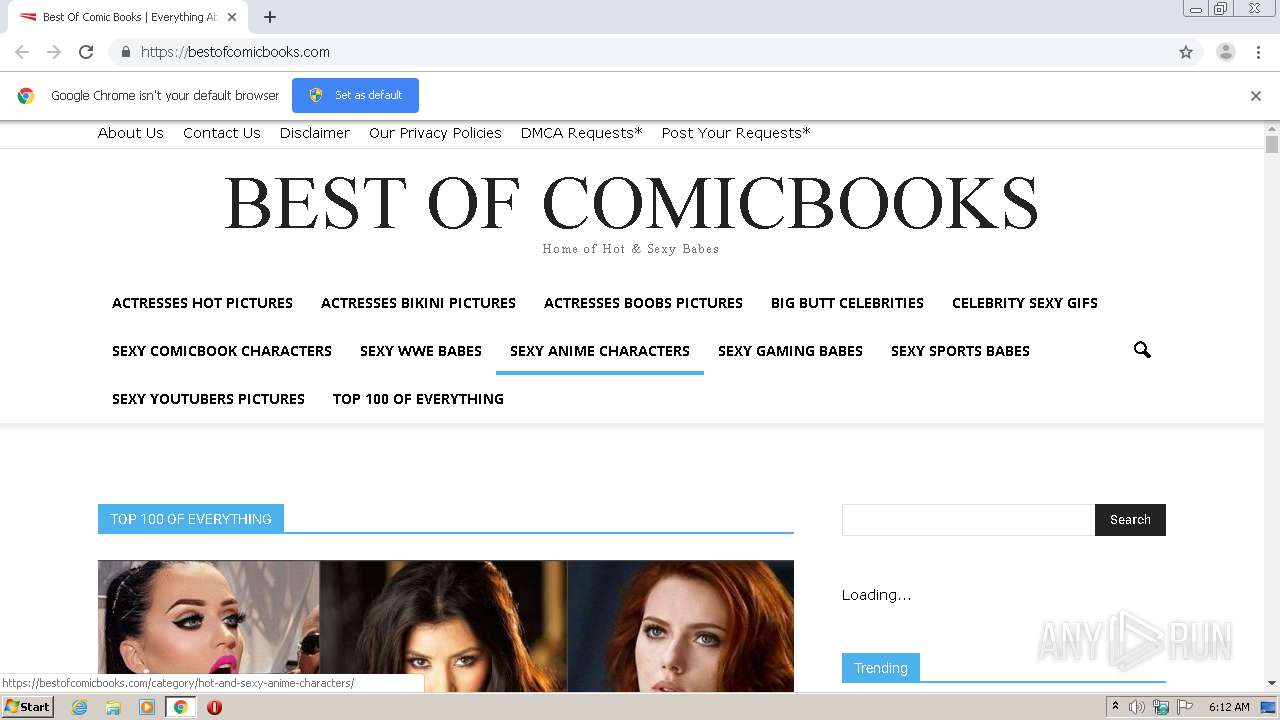Open Our Privacy Policies link

point(435,133)
